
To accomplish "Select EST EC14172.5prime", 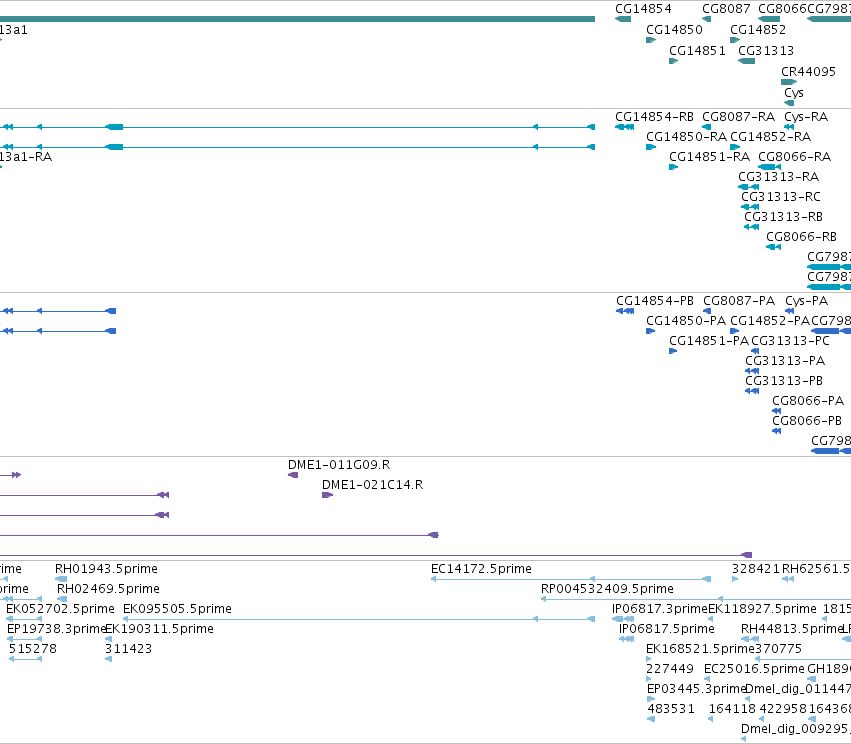I will [481, 569].
